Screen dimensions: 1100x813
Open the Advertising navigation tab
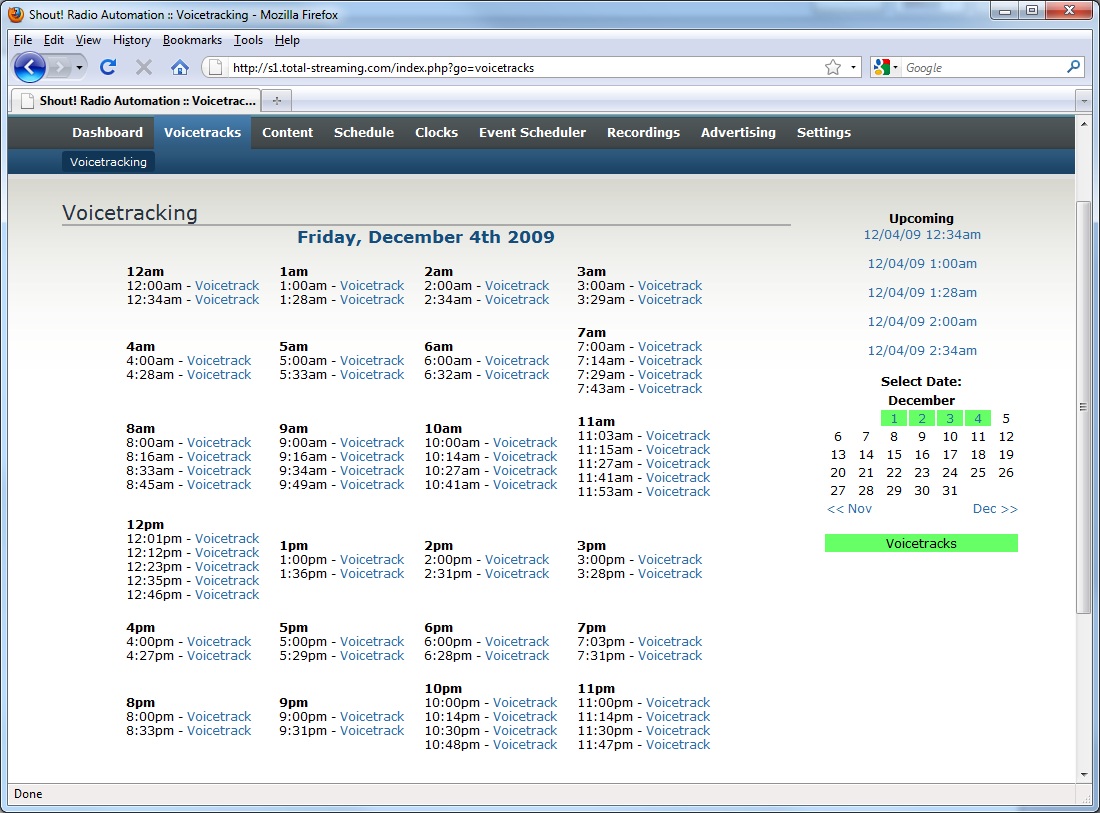coord(738,133)
